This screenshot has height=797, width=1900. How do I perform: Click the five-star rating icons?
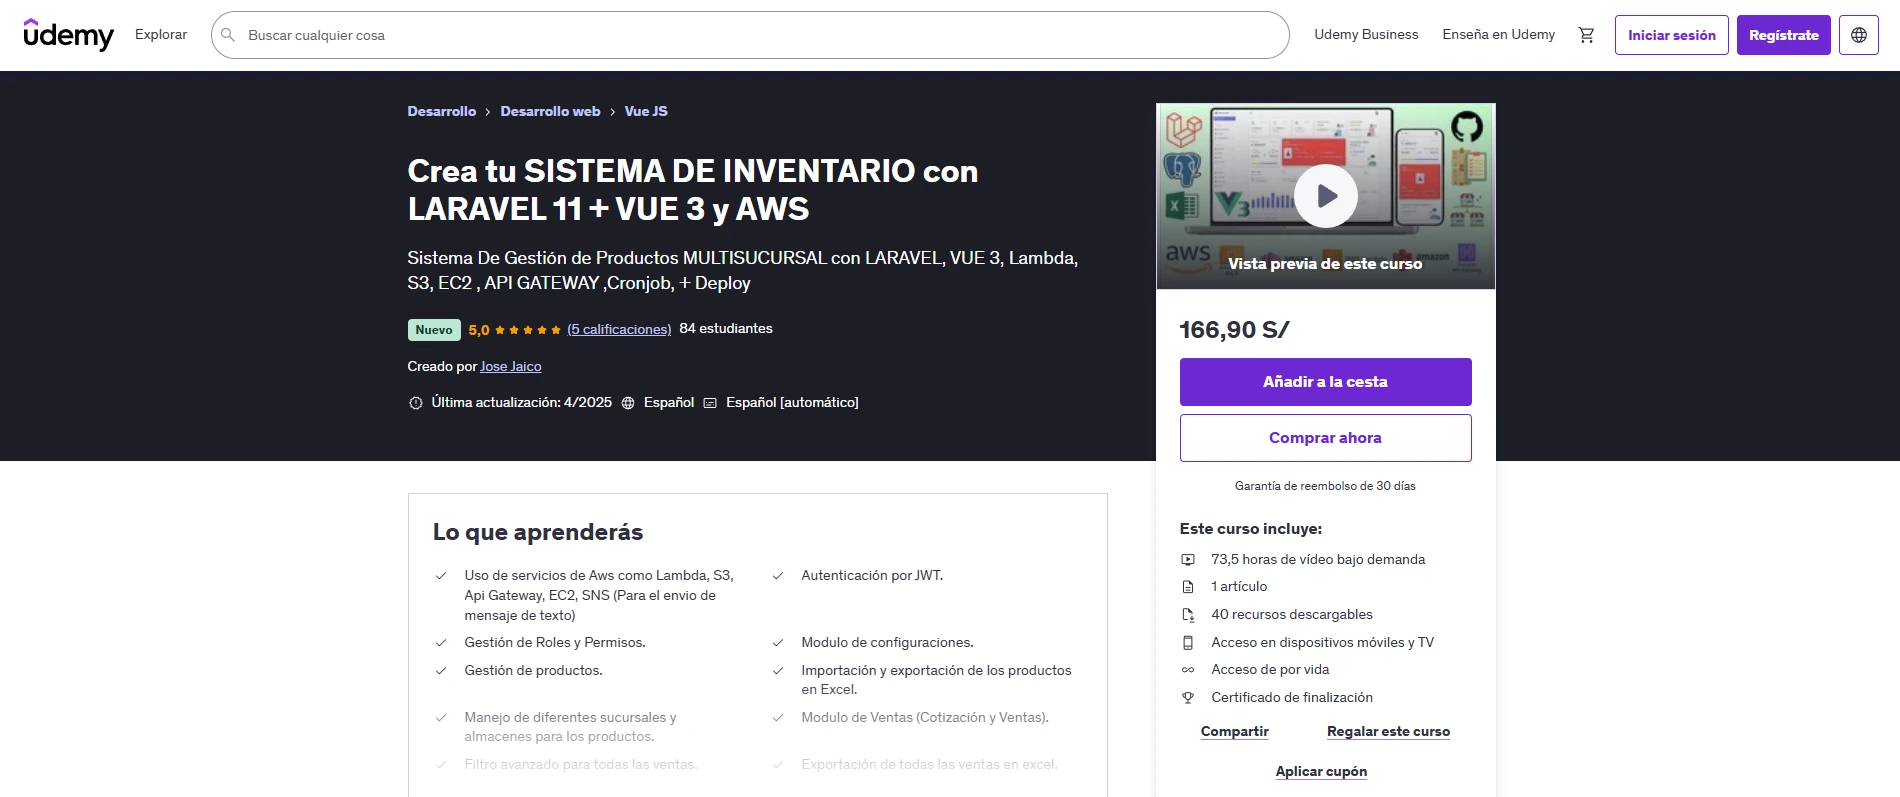pos(528,330)
